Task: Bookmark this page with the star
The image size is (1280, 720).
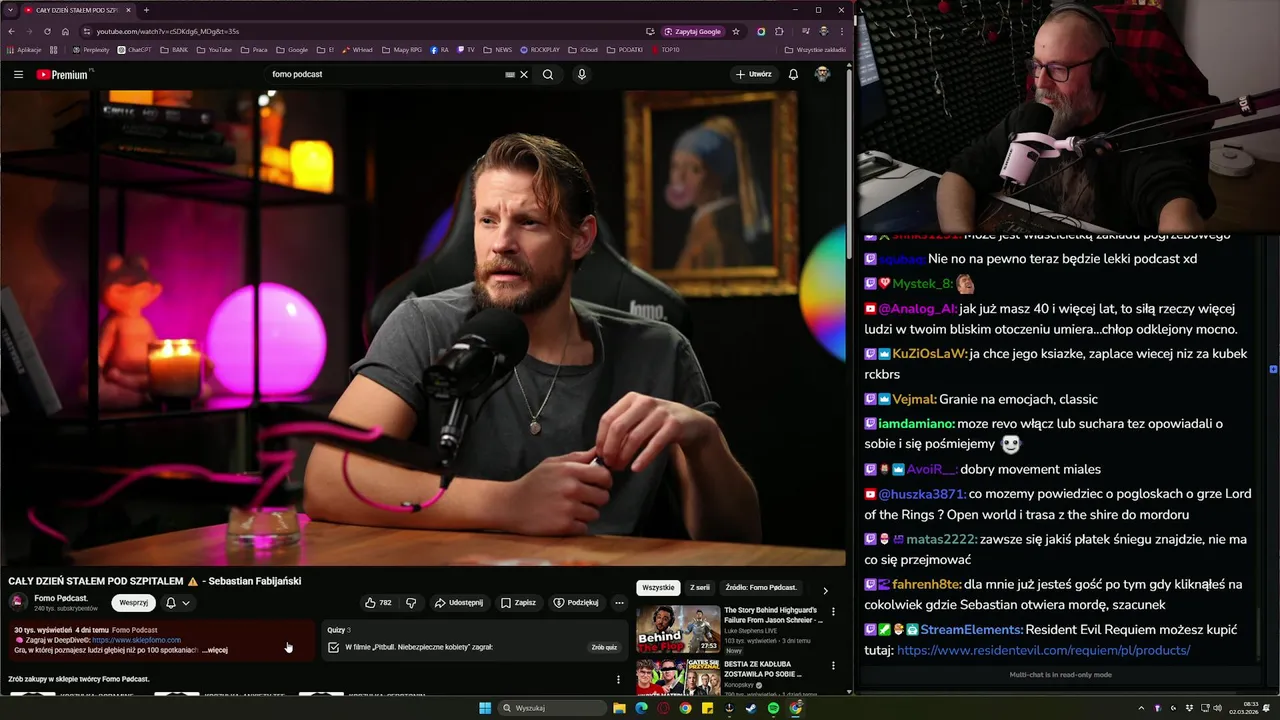Action: [736, 31]
